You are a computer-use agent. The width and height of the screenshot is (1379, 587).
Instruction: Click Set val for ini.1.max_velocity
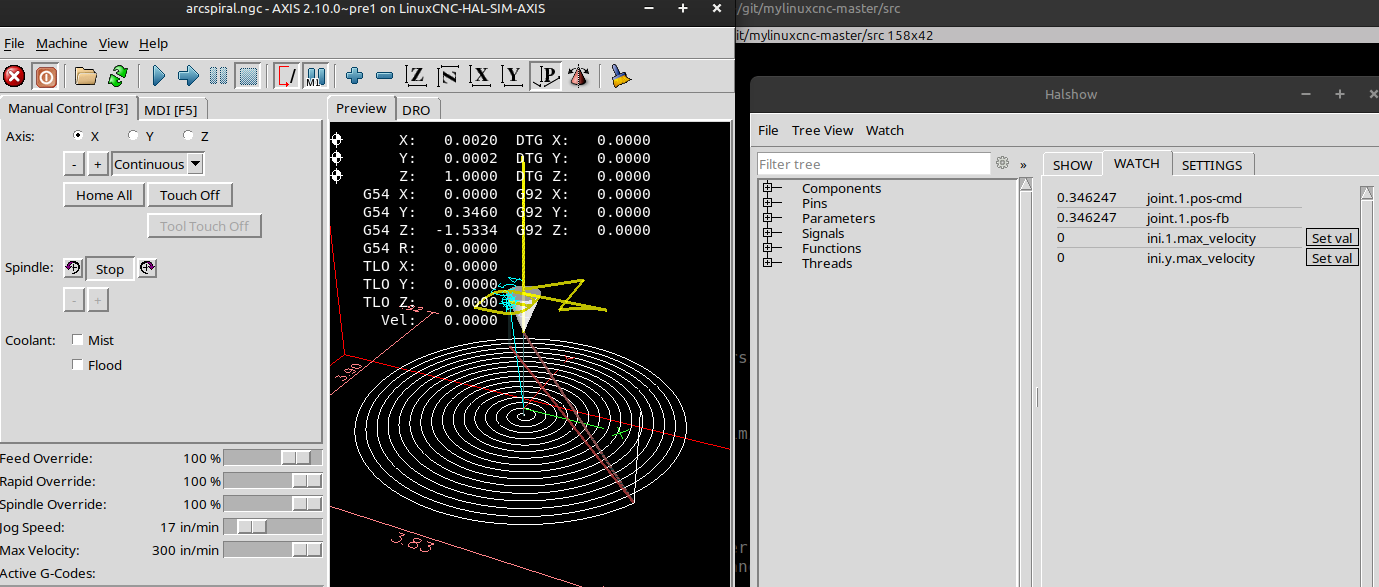pyautogui.click(x=1332, y=238)
